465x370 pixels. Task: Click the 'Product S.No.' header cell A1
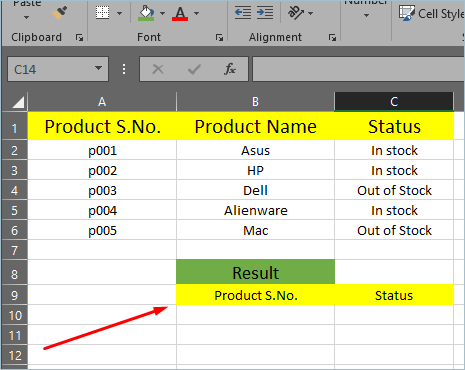tap(102, 126)
